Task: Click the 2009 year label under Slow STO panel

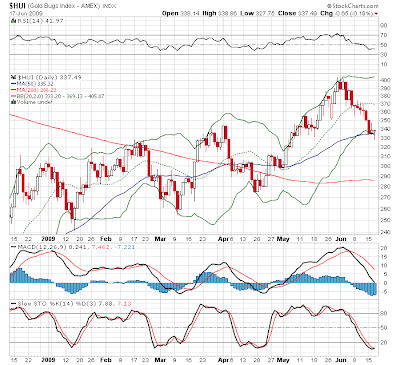Action: click(x=48, y=360)
